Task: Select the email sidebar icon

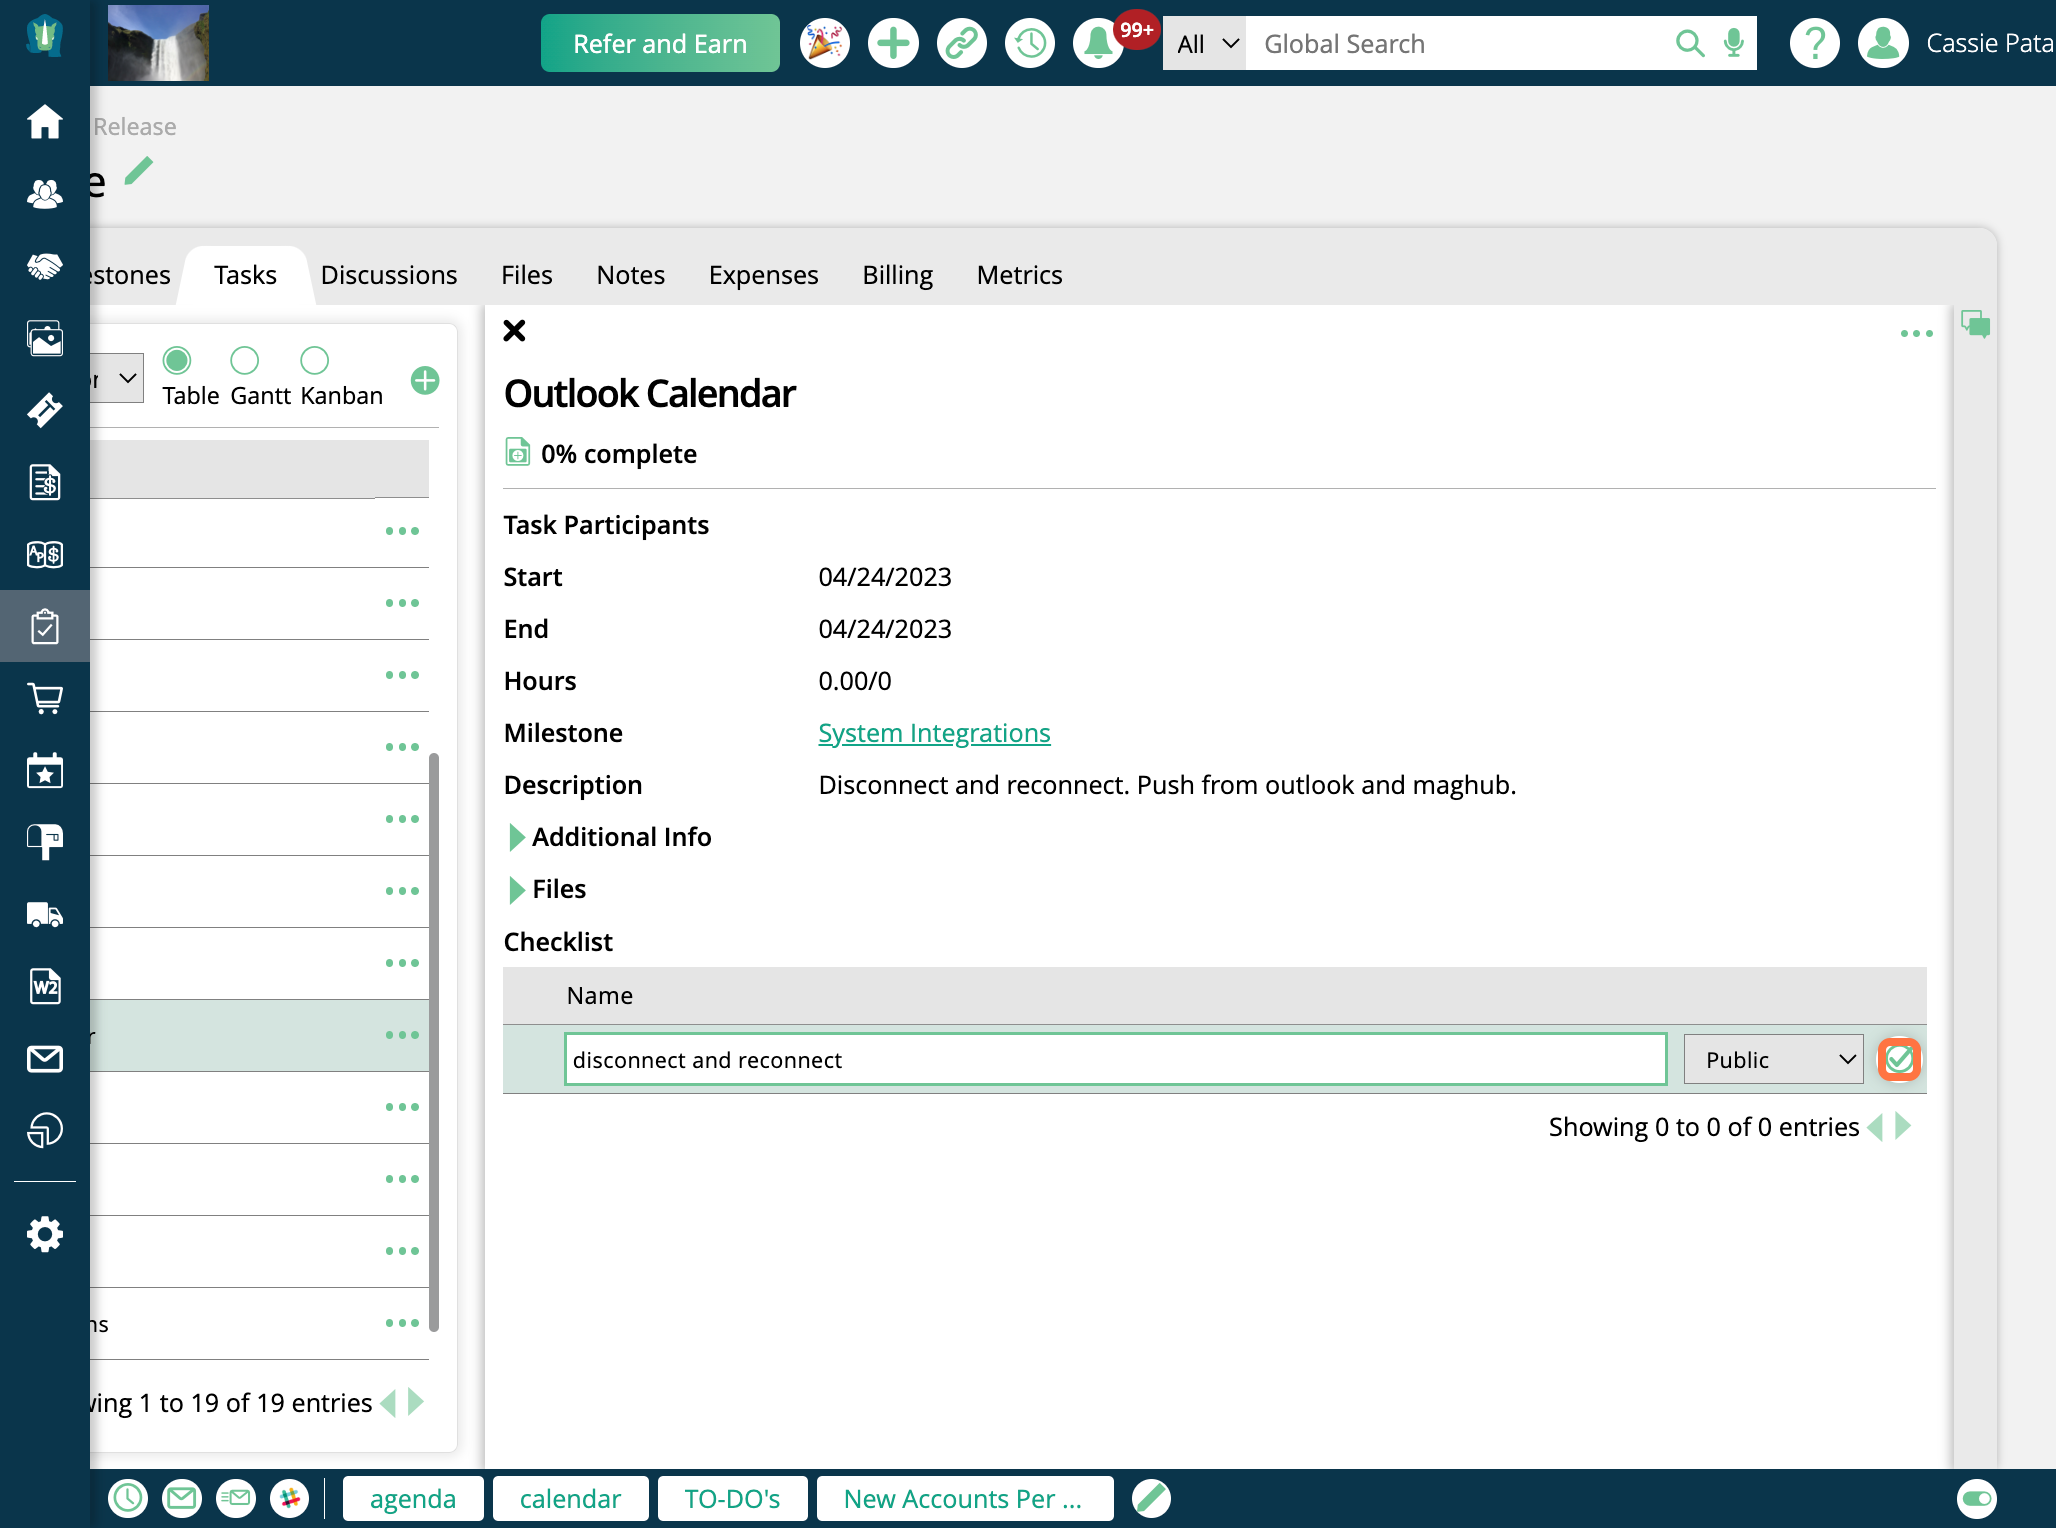Action: coord(43,1058)
